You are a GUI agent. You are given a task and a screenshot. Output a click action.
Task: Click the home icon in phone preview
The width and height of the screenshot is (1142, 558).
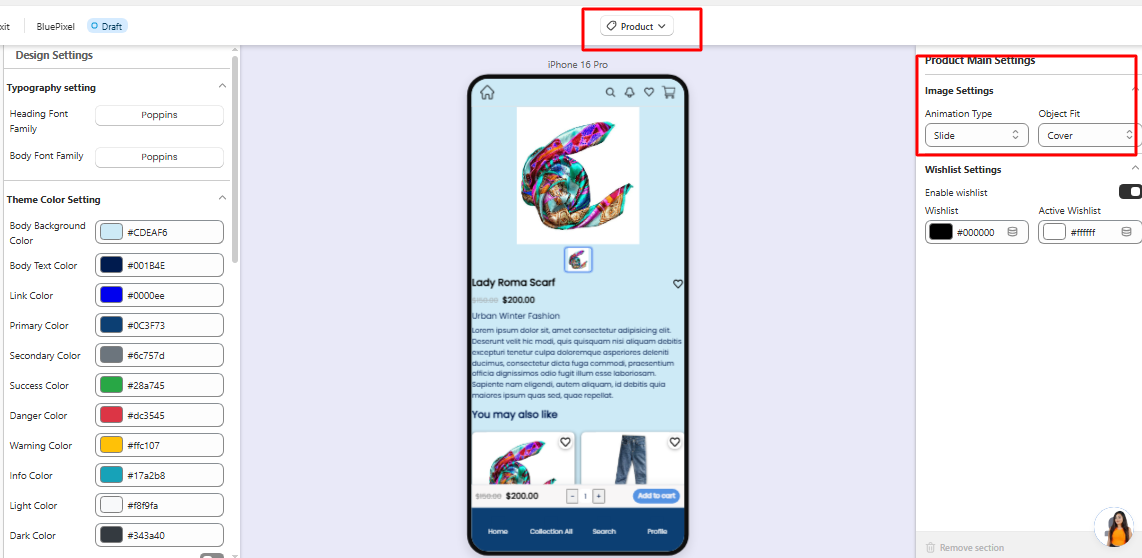(x=487, y=93)
